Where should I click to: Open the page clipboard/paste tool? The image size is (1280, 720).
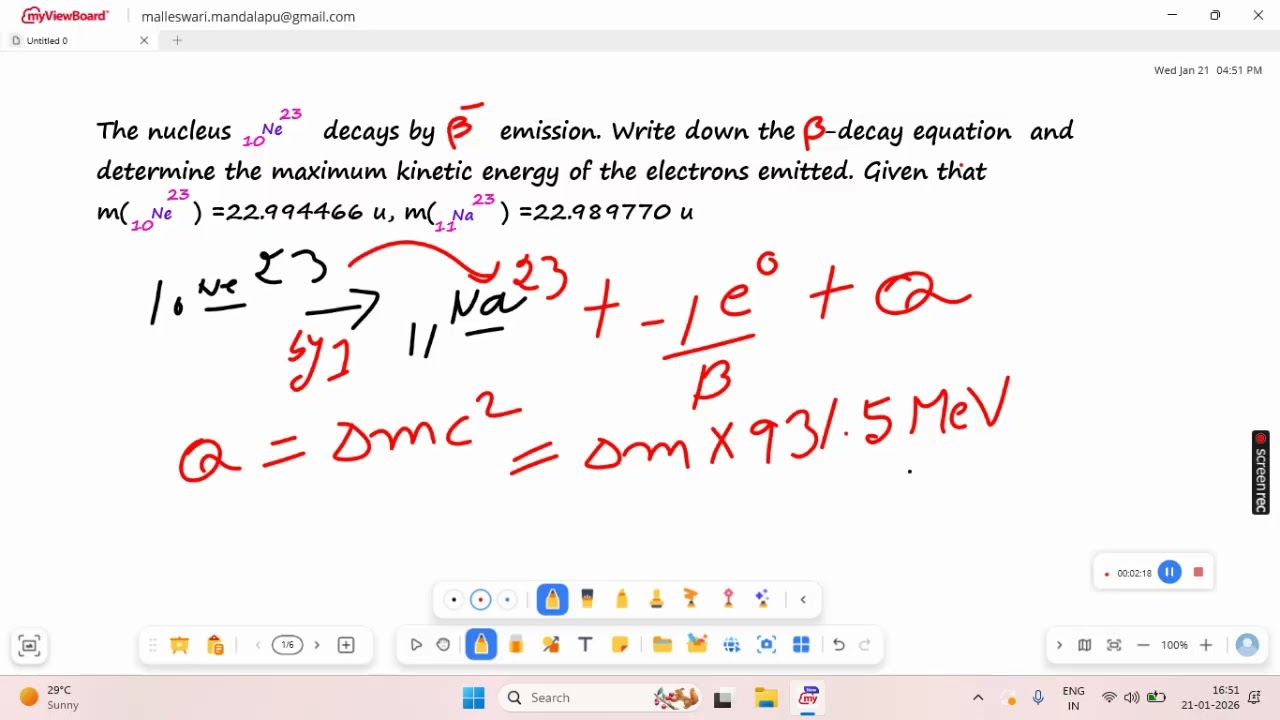tap(215, 645)
